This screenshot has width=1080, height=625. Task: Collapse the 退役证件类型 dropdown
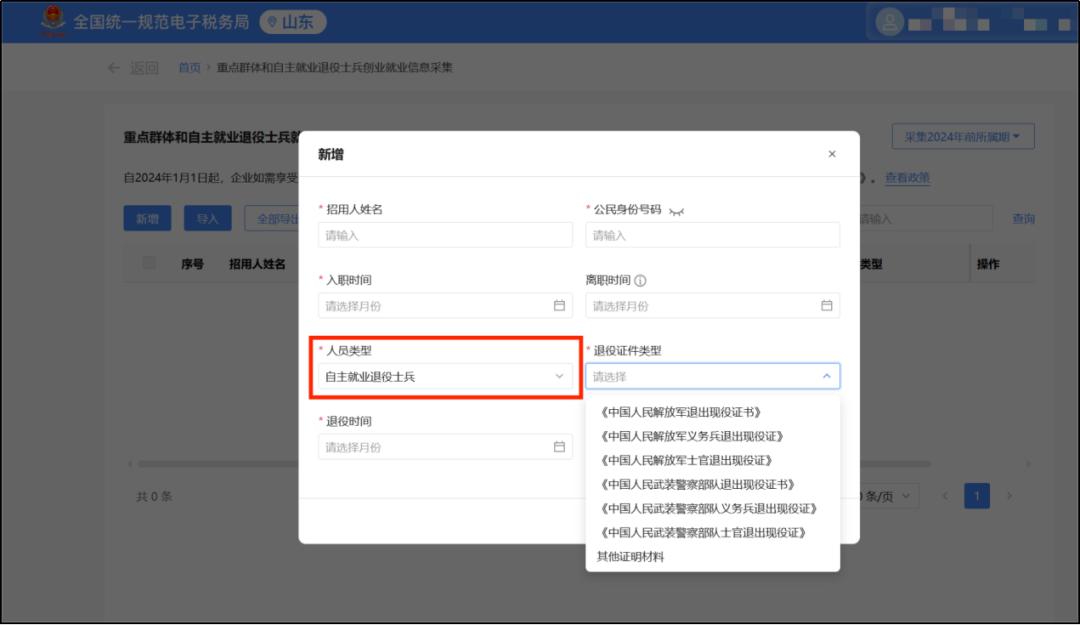[826, 377]
